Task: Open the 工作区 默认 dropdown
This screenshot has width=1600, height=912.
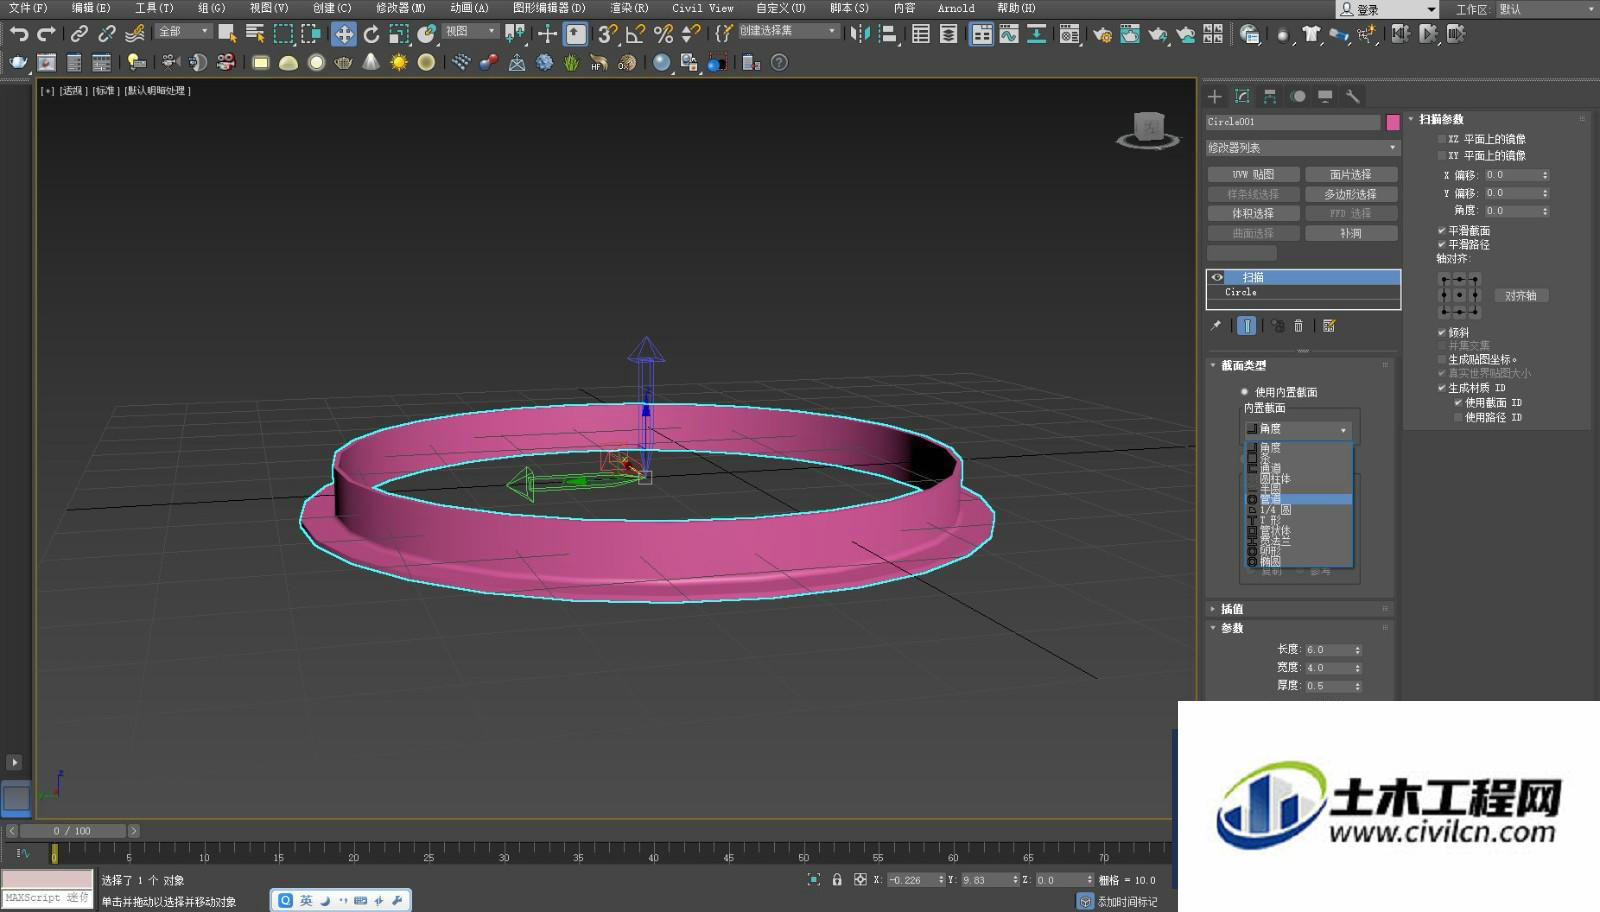Action: click(1547, 9)
